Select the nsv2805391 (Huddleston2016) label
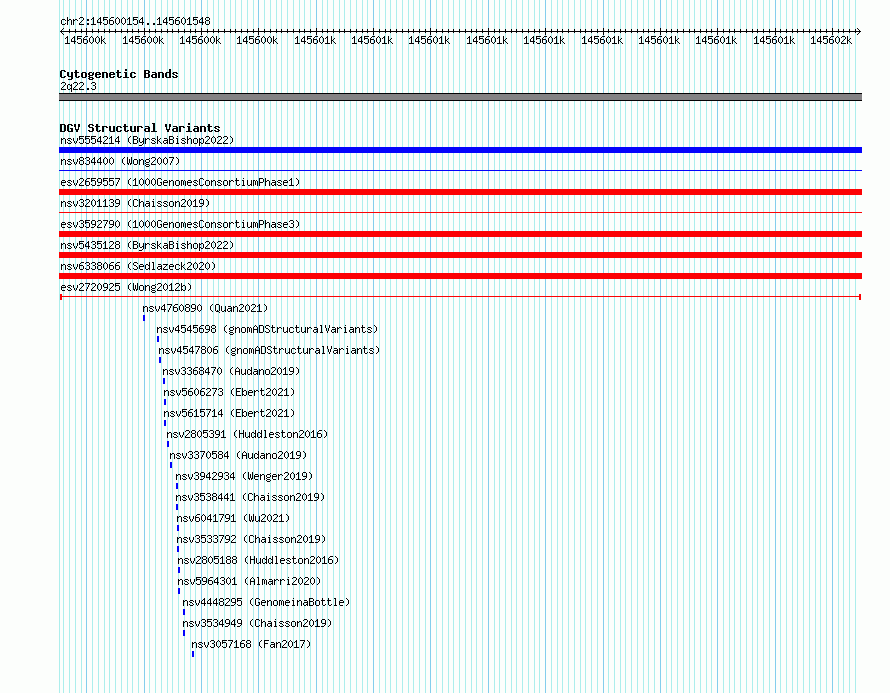The image size is (890, 693). point(247,434)
